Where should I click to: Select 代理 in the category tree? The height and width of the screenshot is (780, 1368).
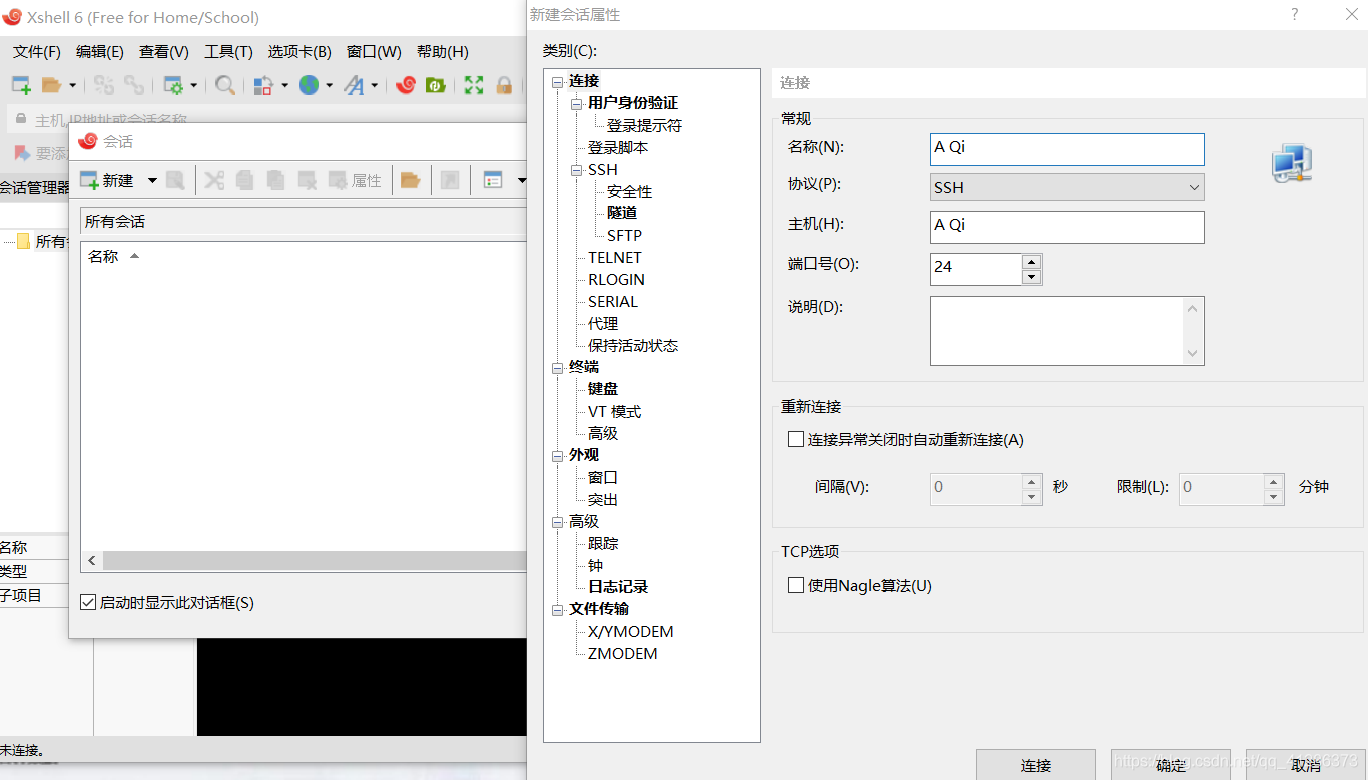pyautogui.click(x=603, y=324)
